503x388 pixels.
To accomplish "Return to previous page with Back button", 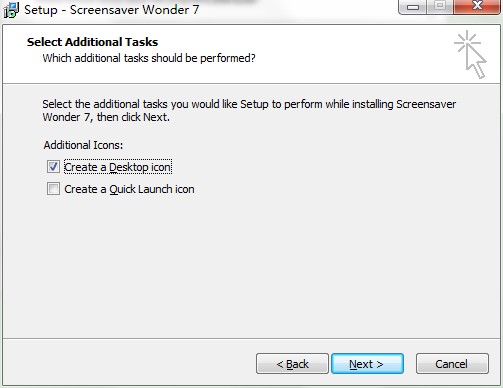I will [292, 364].
